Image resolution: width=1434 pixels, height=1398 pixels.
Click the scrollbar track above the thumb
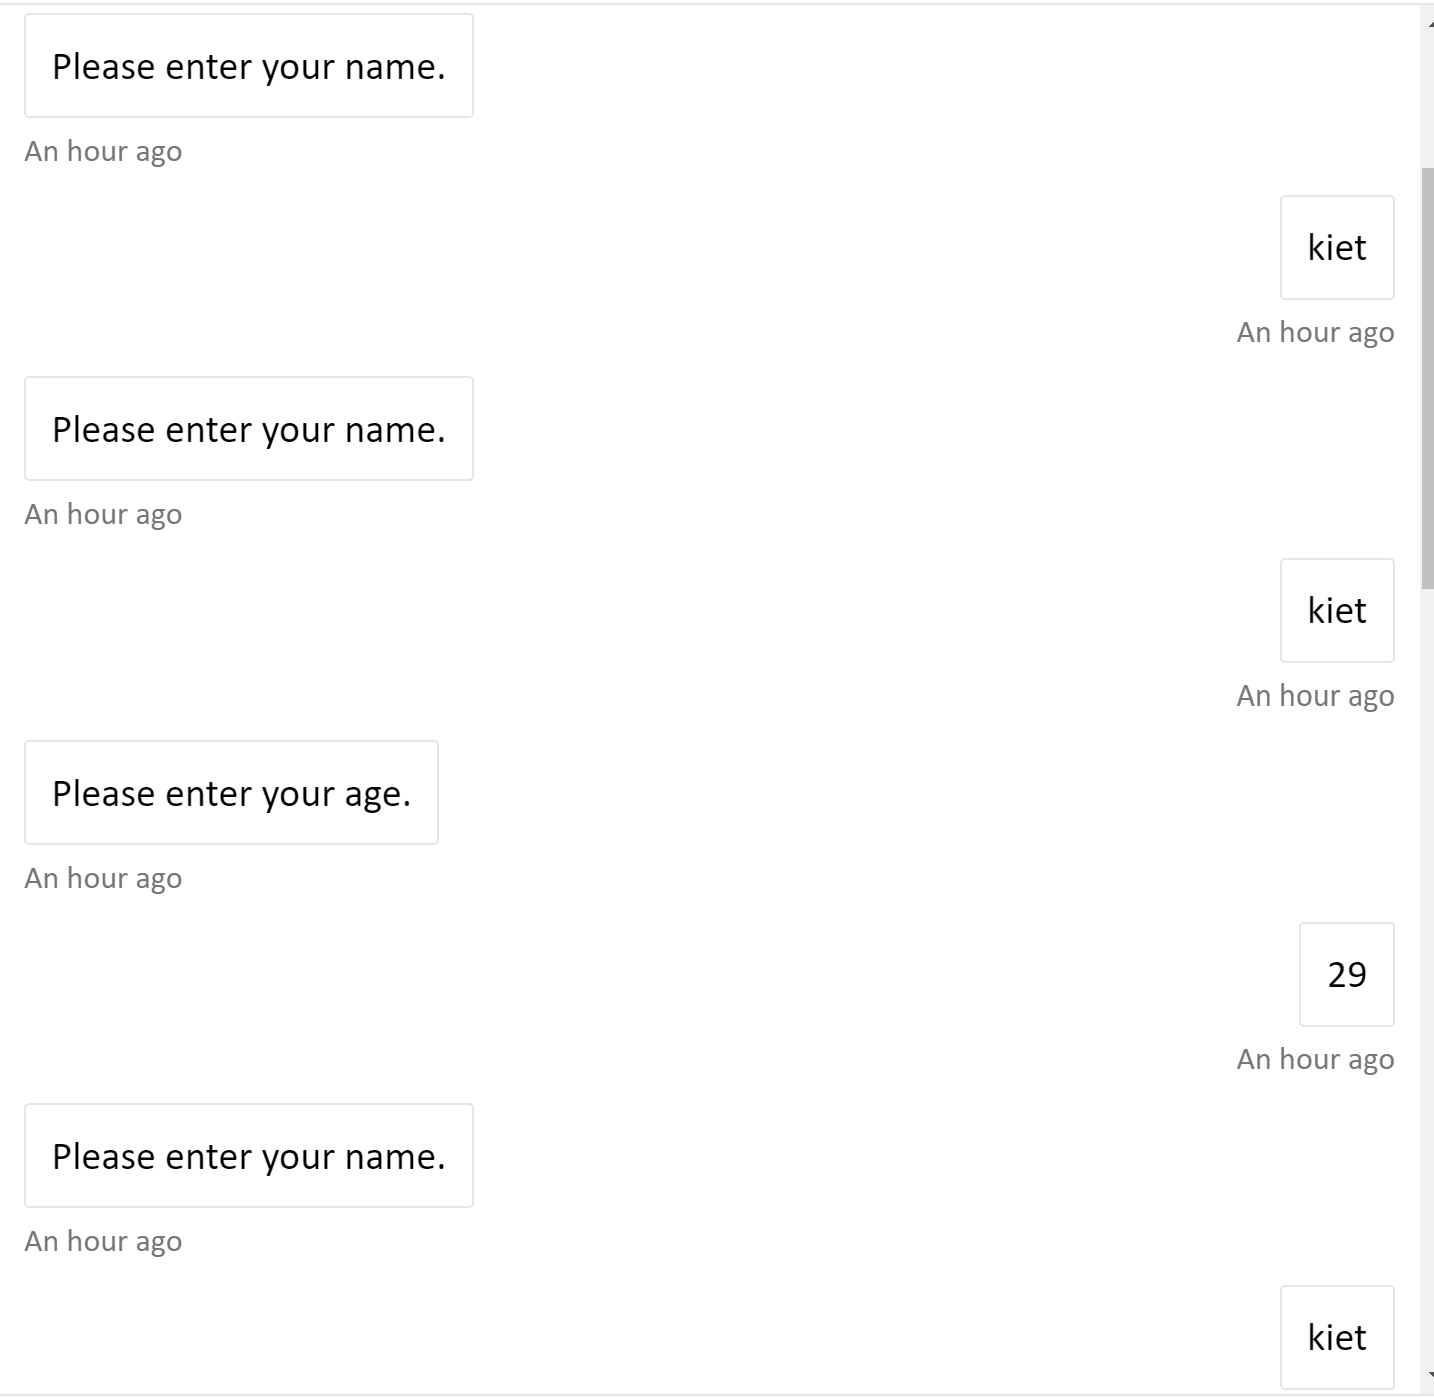coord(1426,110)
